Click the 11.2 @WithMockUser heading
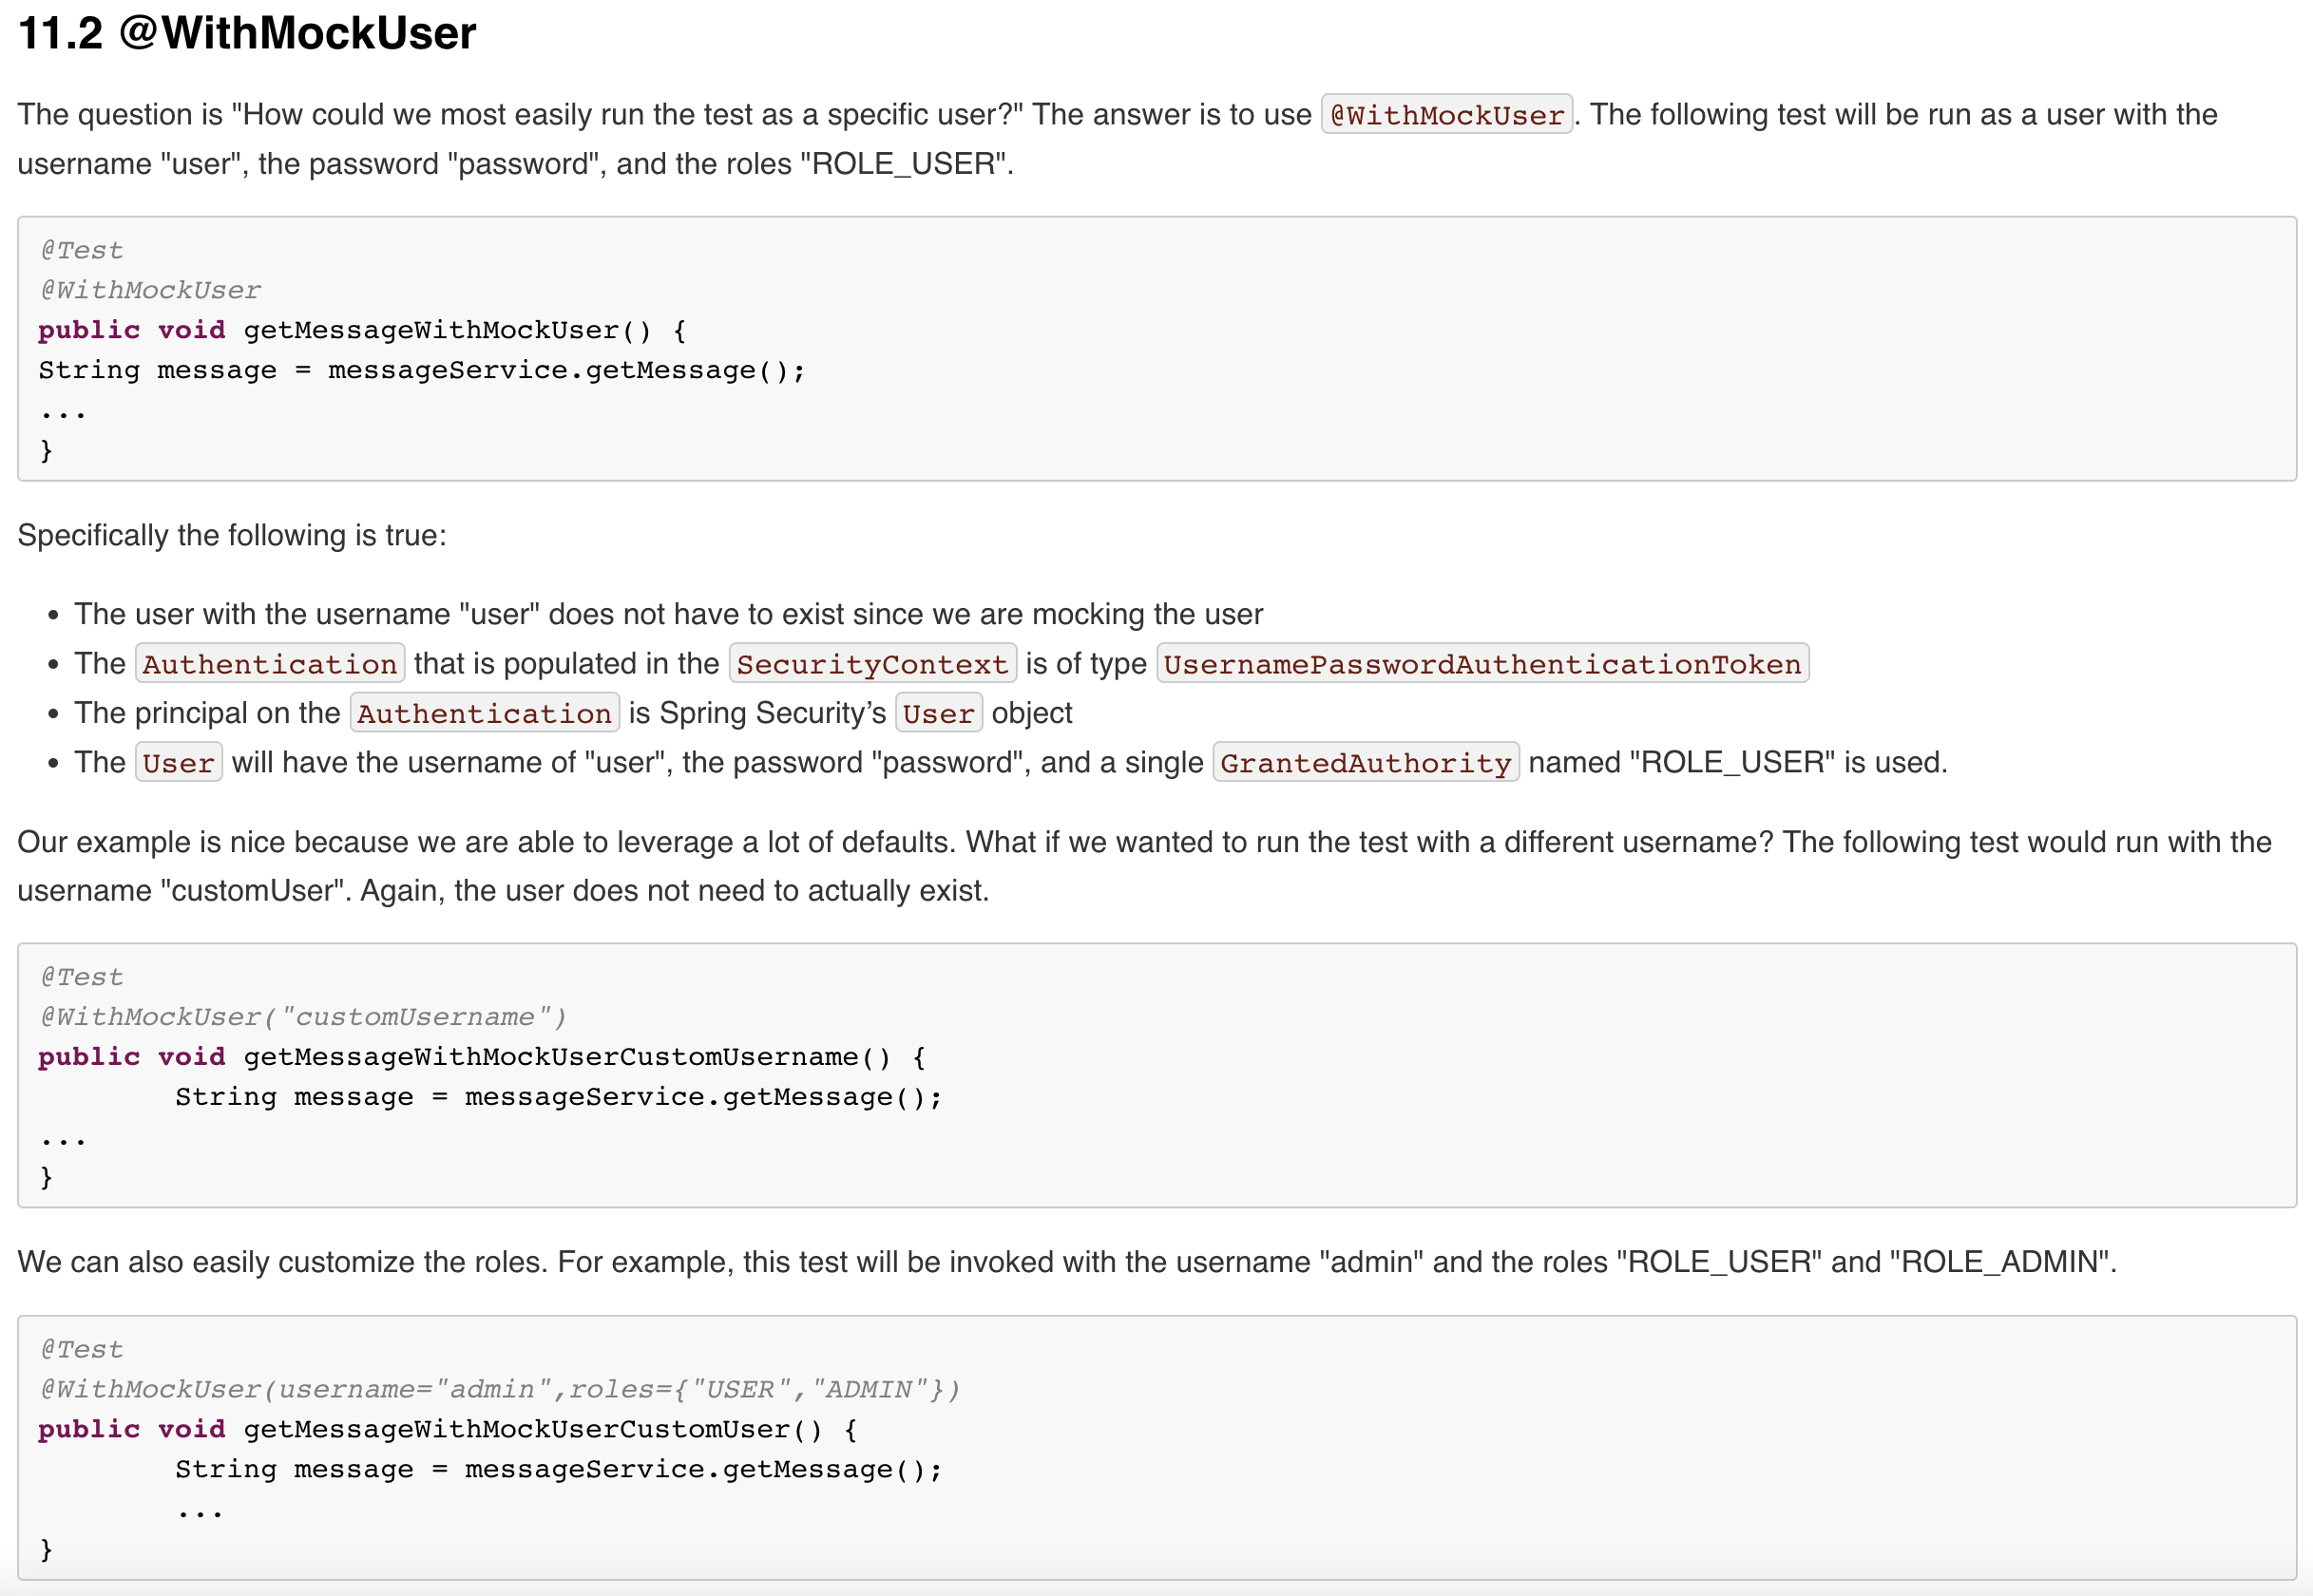2313x1596 pixels. (247, 33)
